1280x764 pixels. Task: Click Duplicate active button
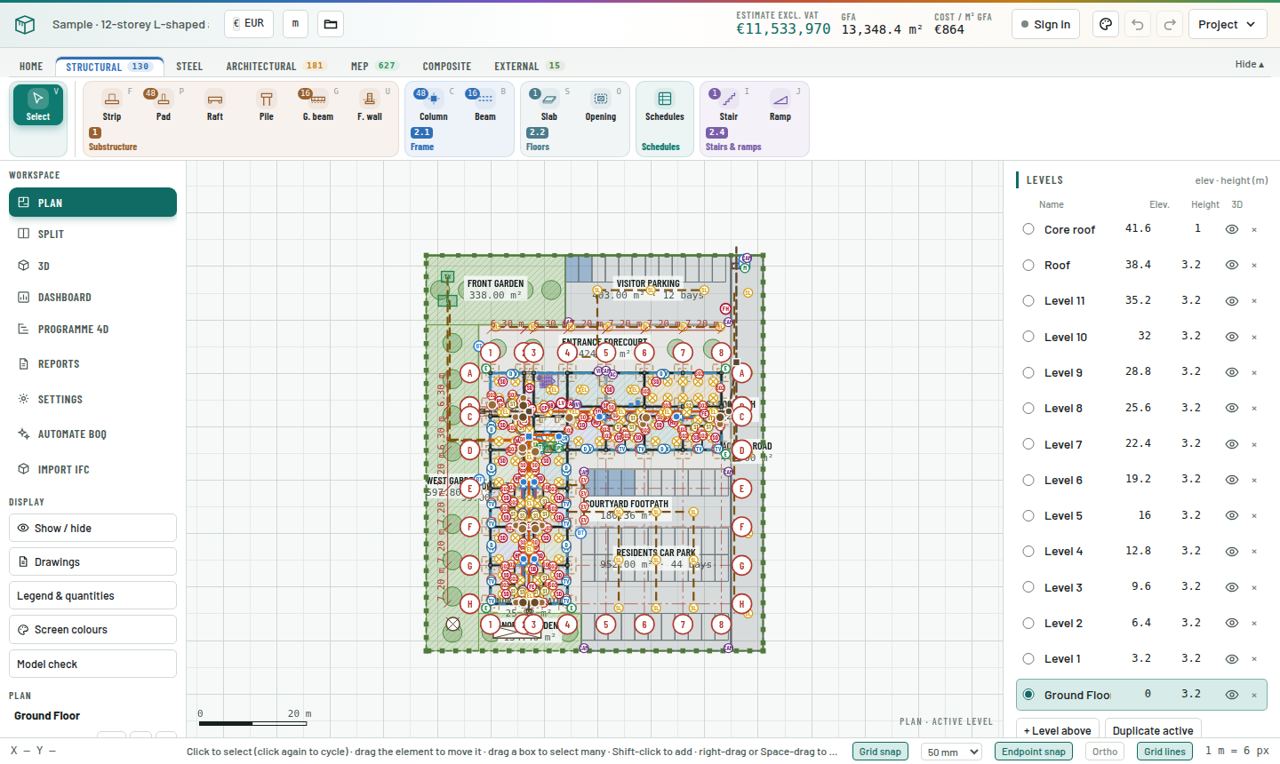click(x=1152, y=730)
